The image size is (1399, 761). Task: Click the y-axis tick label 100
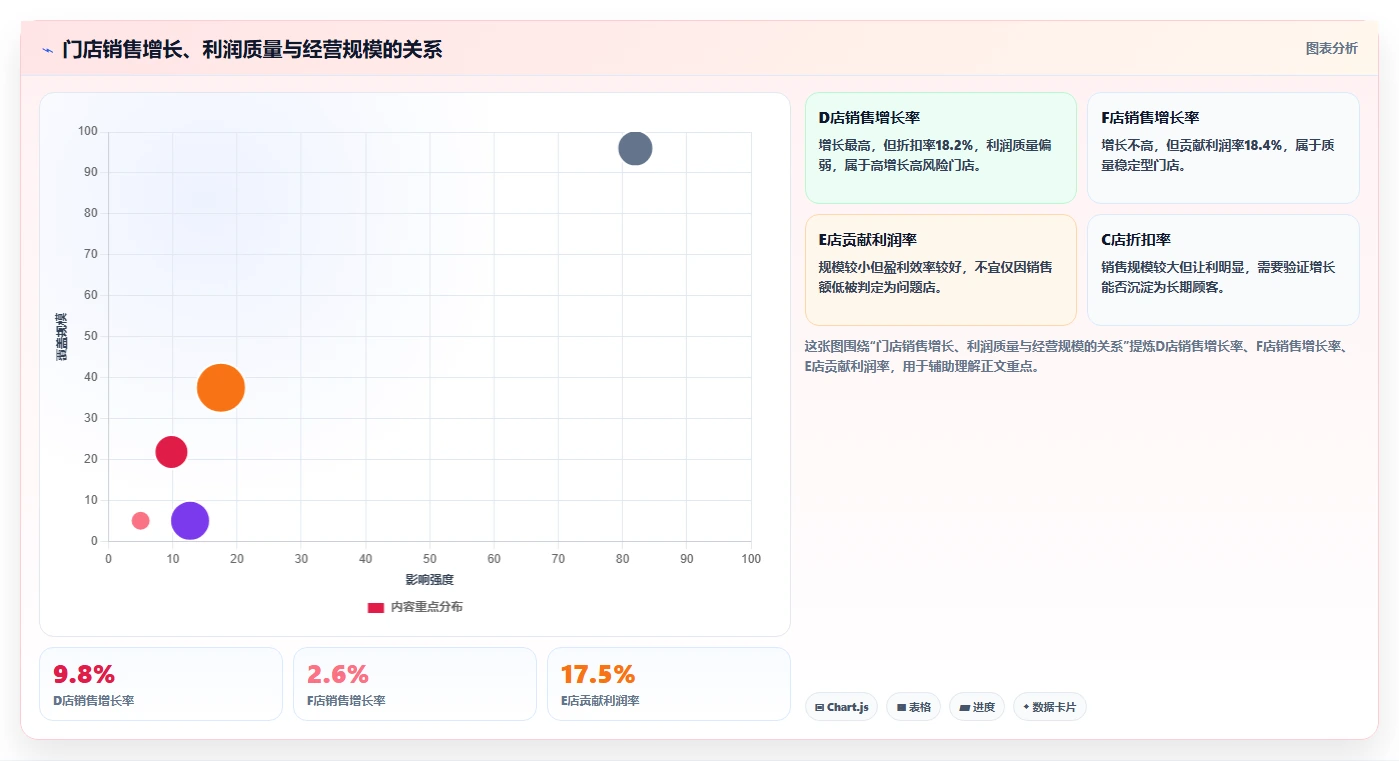88,131
